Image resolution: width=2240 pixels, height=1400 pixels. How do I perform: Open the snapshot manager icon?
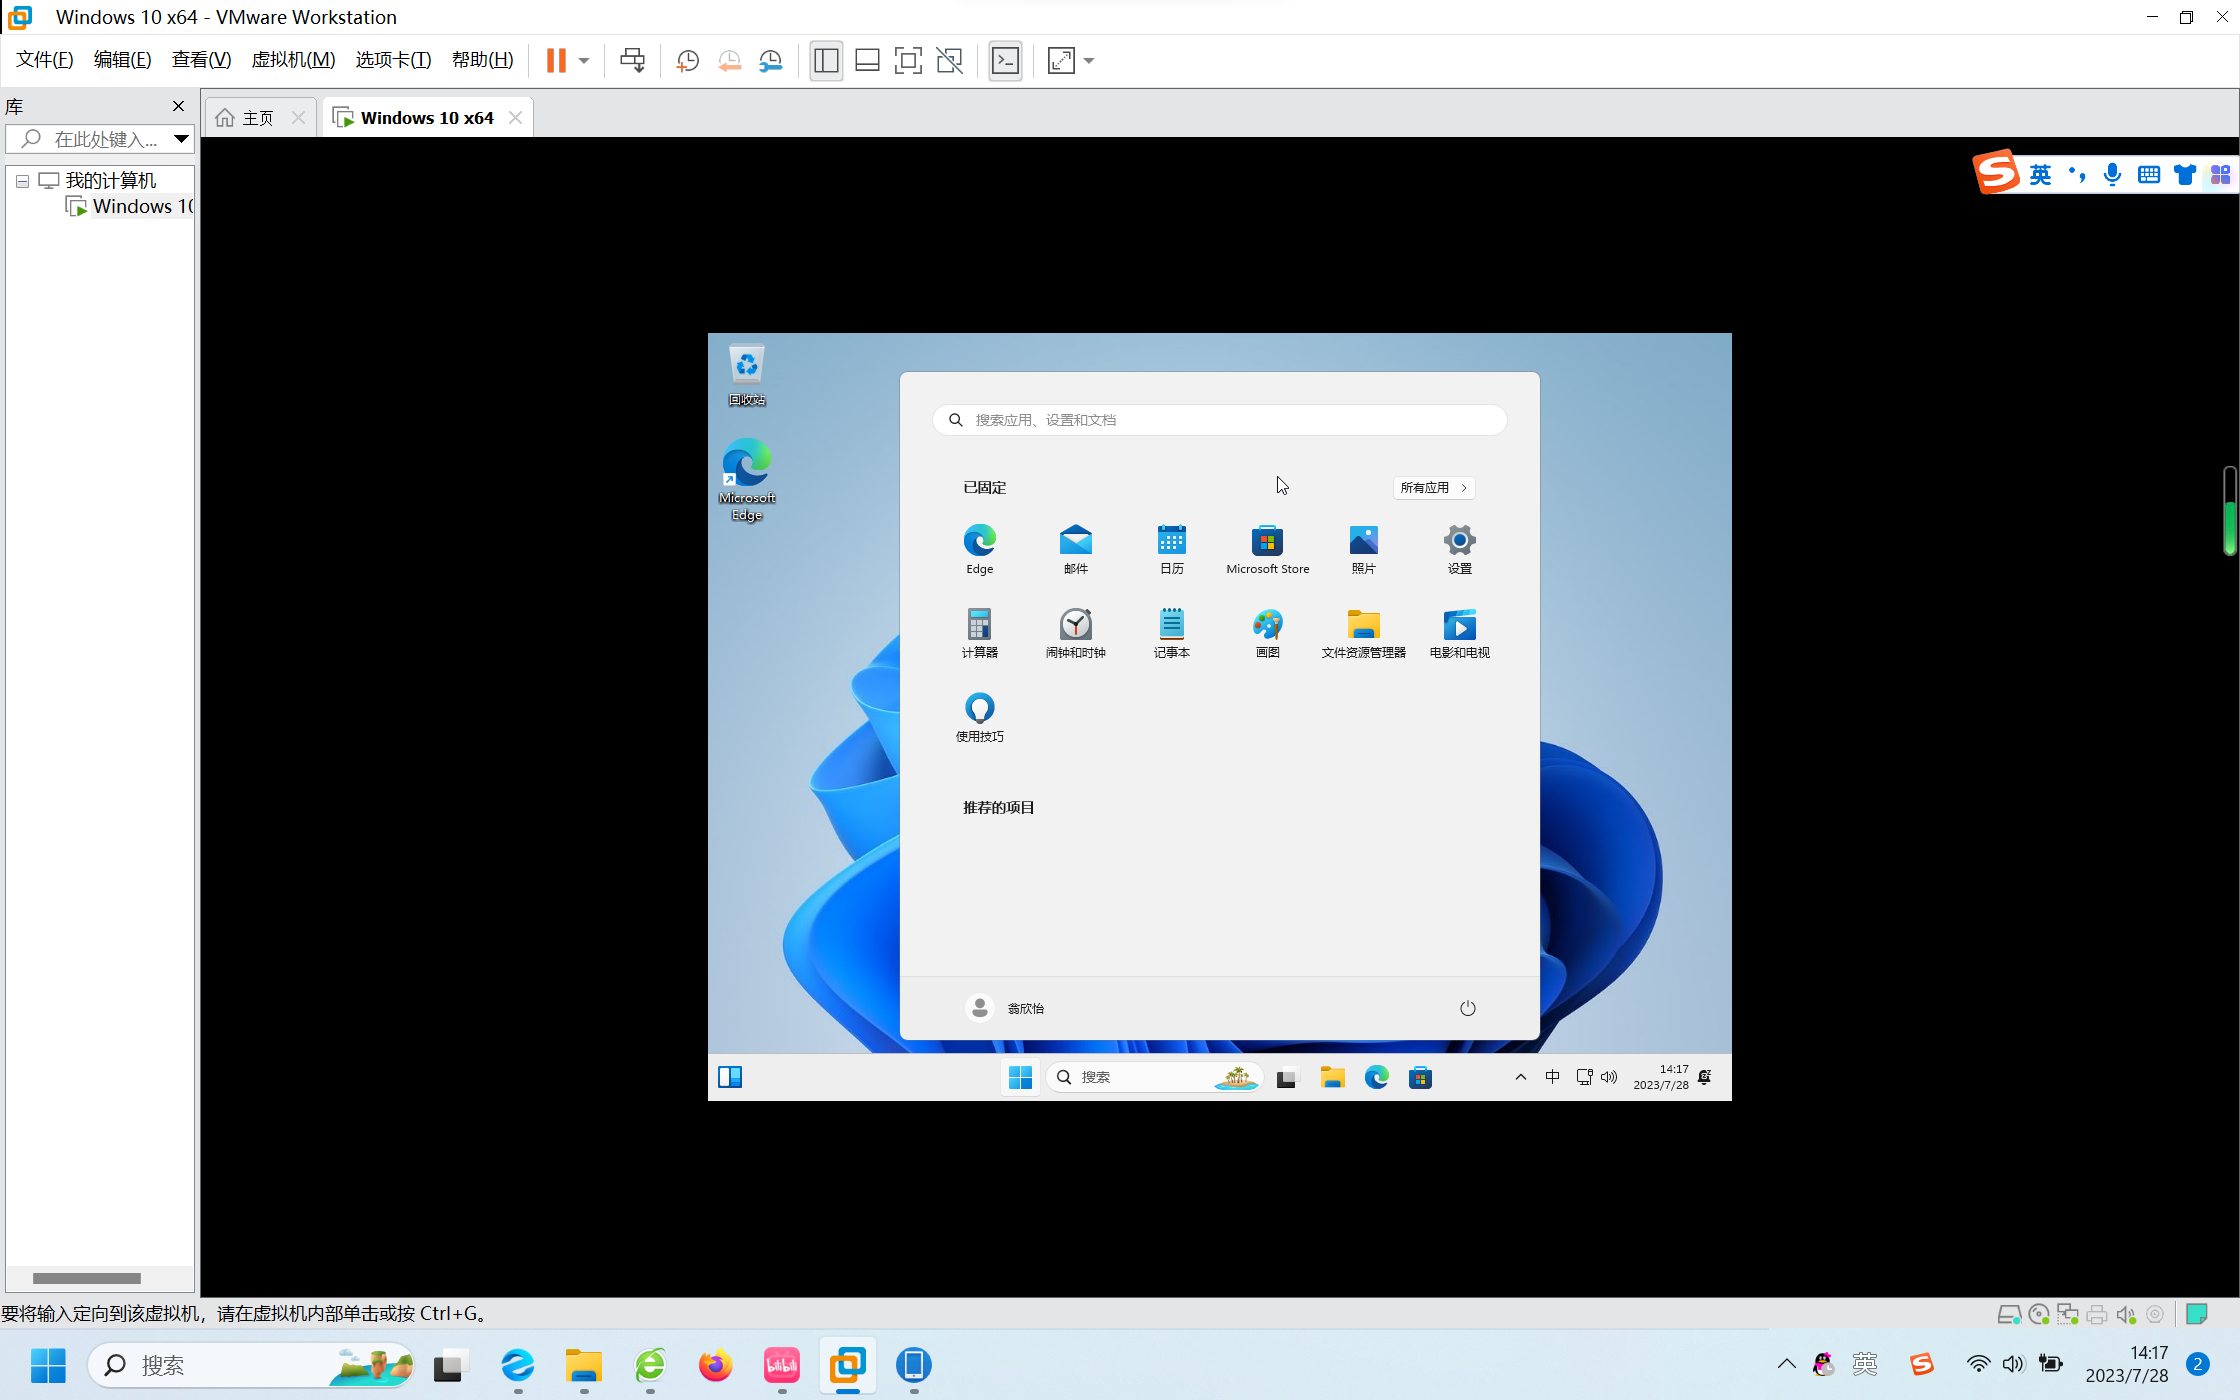[770, 61]
